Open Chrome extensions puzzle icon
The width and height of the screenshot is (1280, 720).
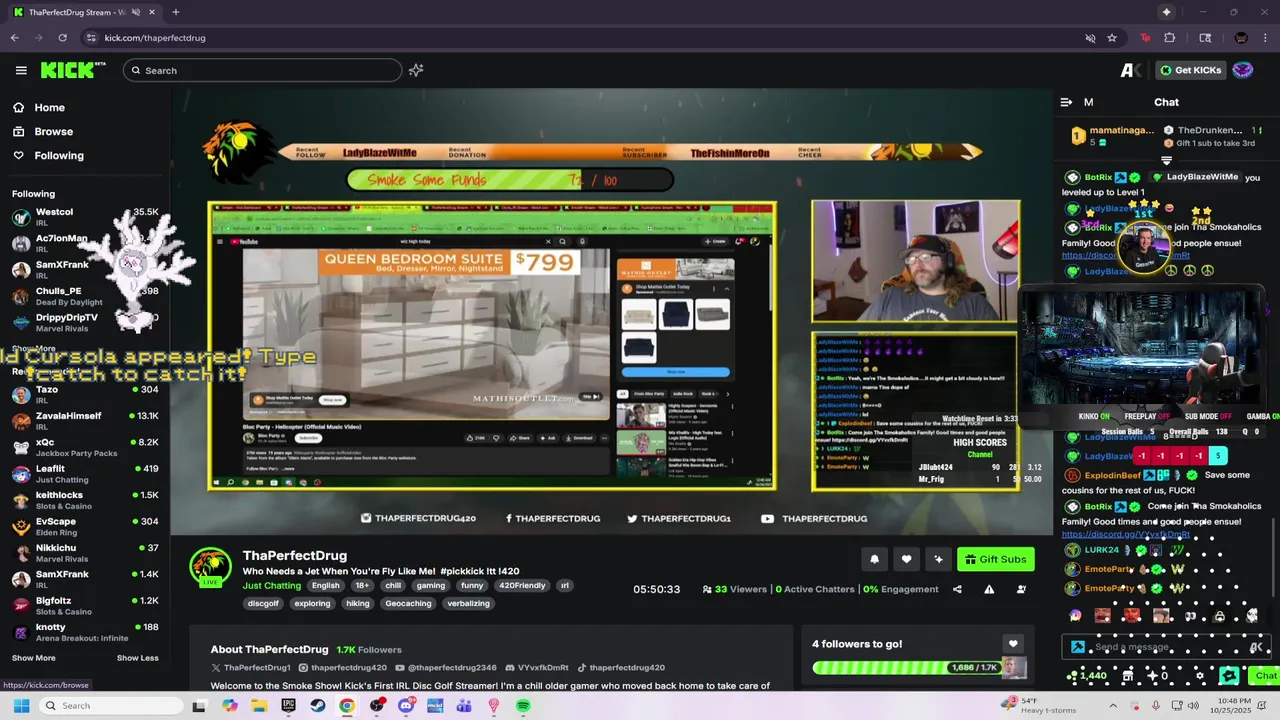tap(1169, 38)
